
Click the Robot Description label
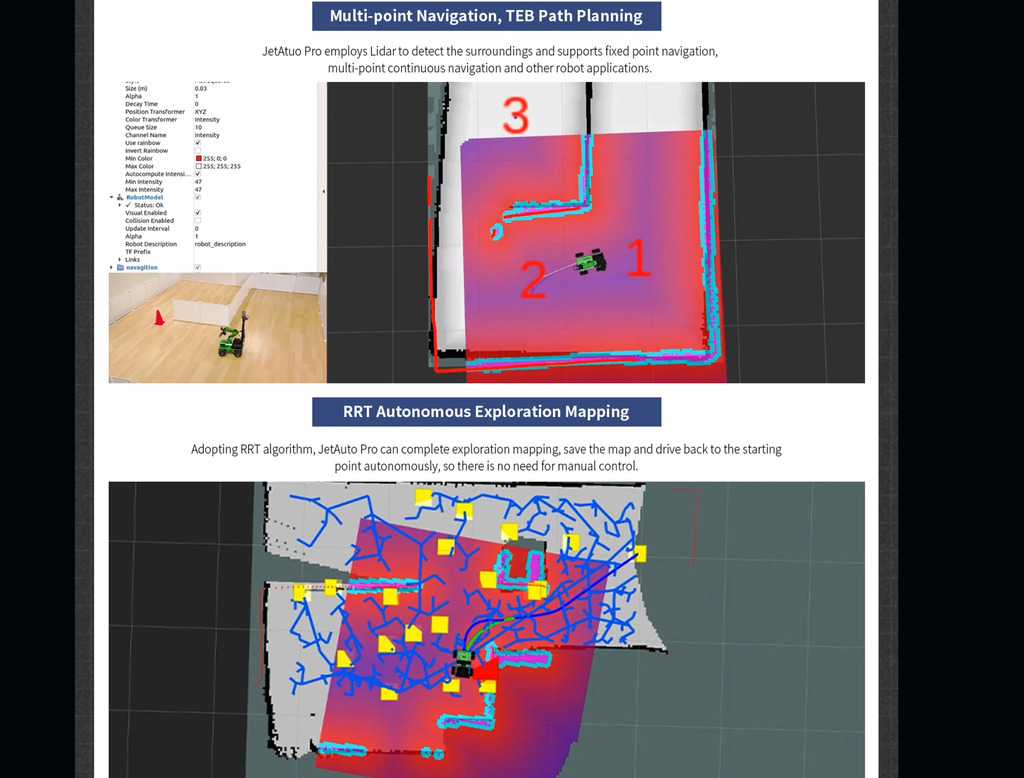[151, 244]
